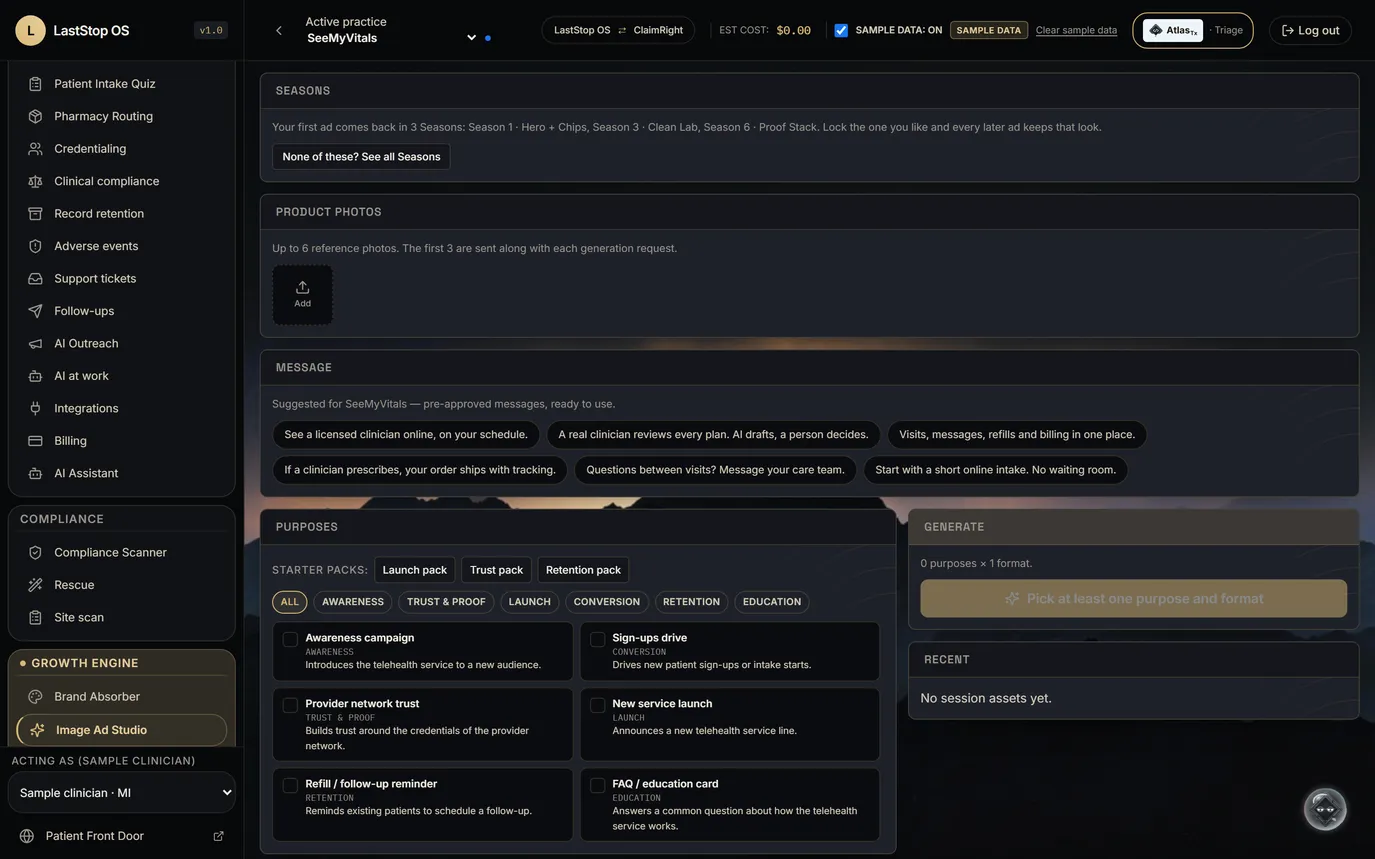Viewport: 1375px width, 859px height.
Task: Click the Rescue wand icon
Action: point(35,585)
